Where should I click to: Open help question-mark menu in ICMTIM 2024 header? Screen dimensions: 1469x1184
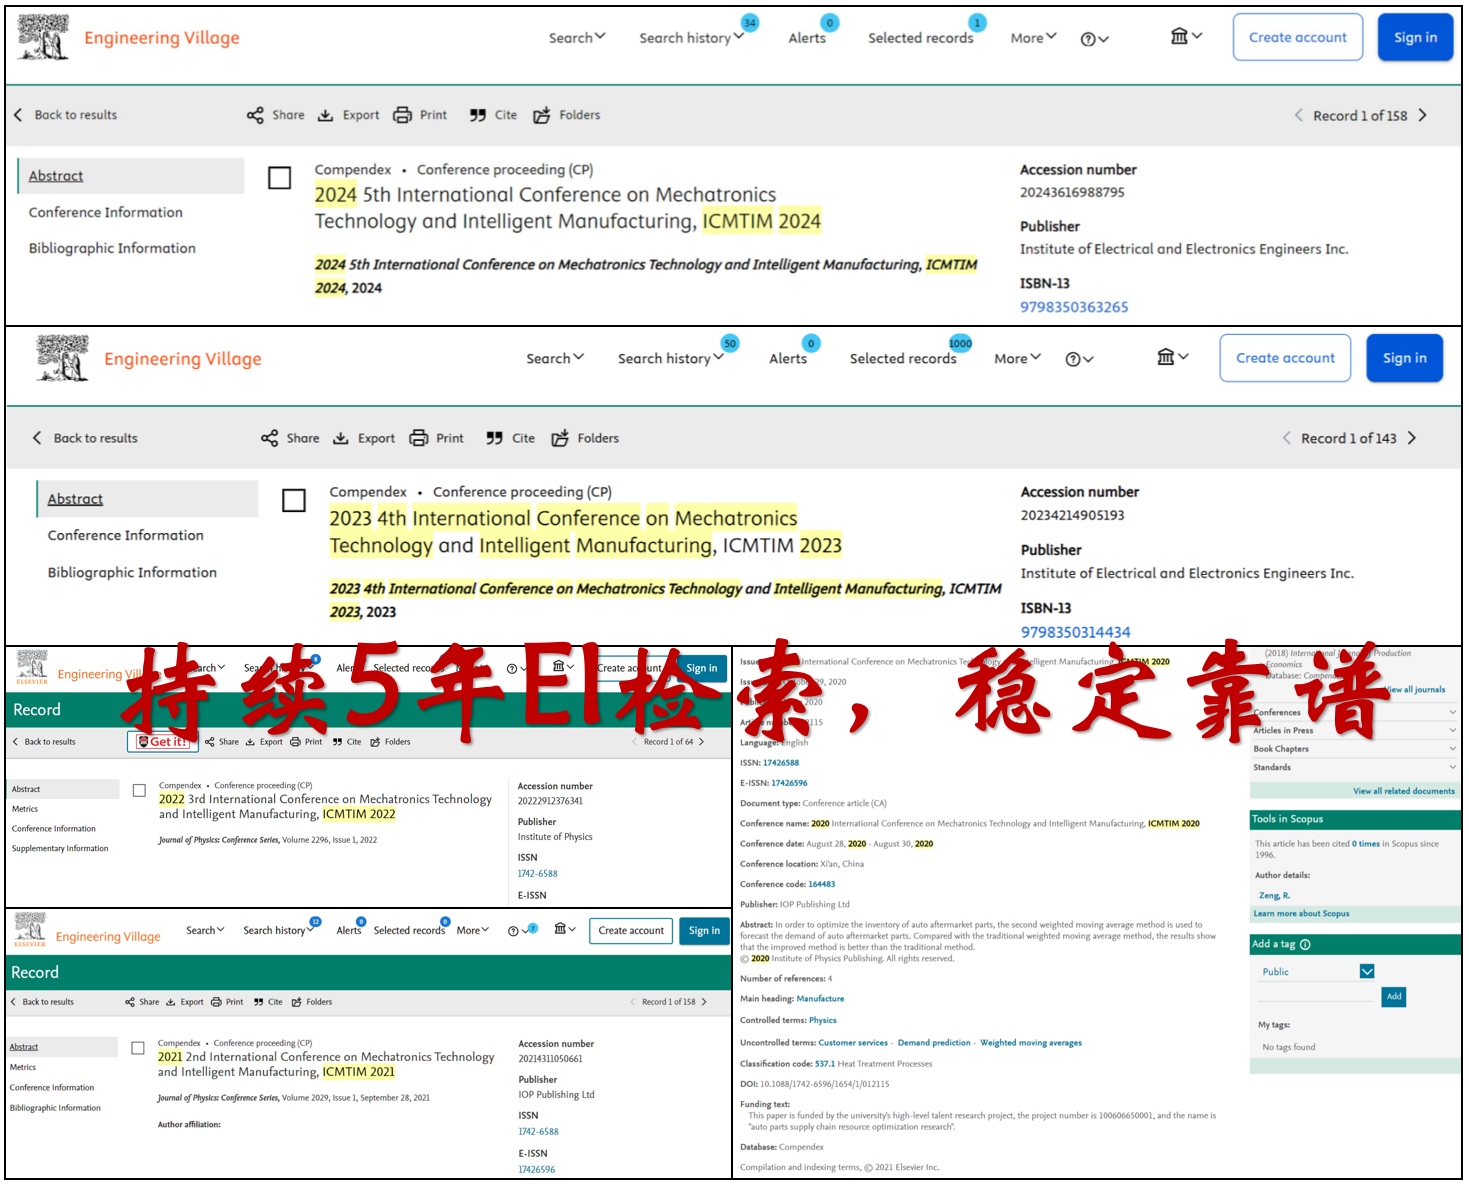[1094, 39]
